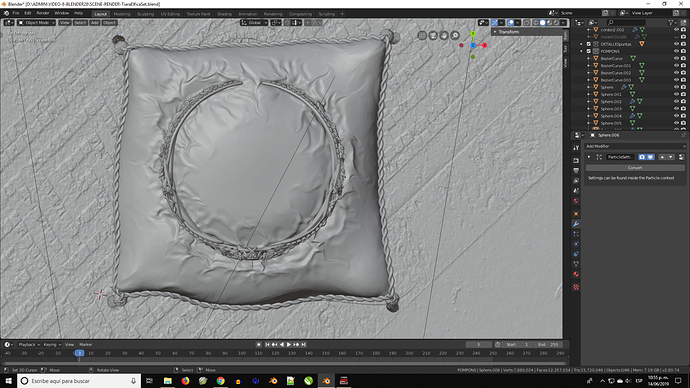Click the red X axis gizmo handle
The width and height of the screenshot is (690, 388).
pos(484,45)
